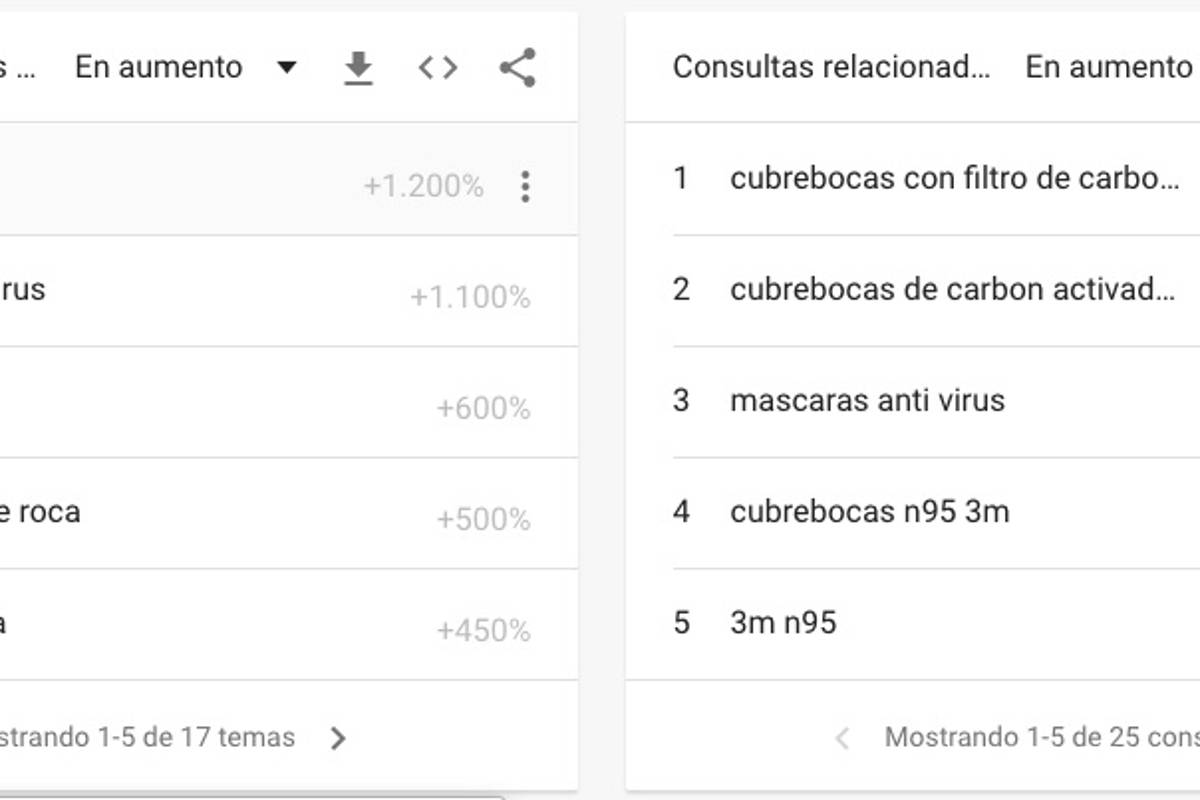Open the query 'mascaras anti virus'
Image resolution: width=1200 pixels, height=800 pixels.
coord(868,400)
